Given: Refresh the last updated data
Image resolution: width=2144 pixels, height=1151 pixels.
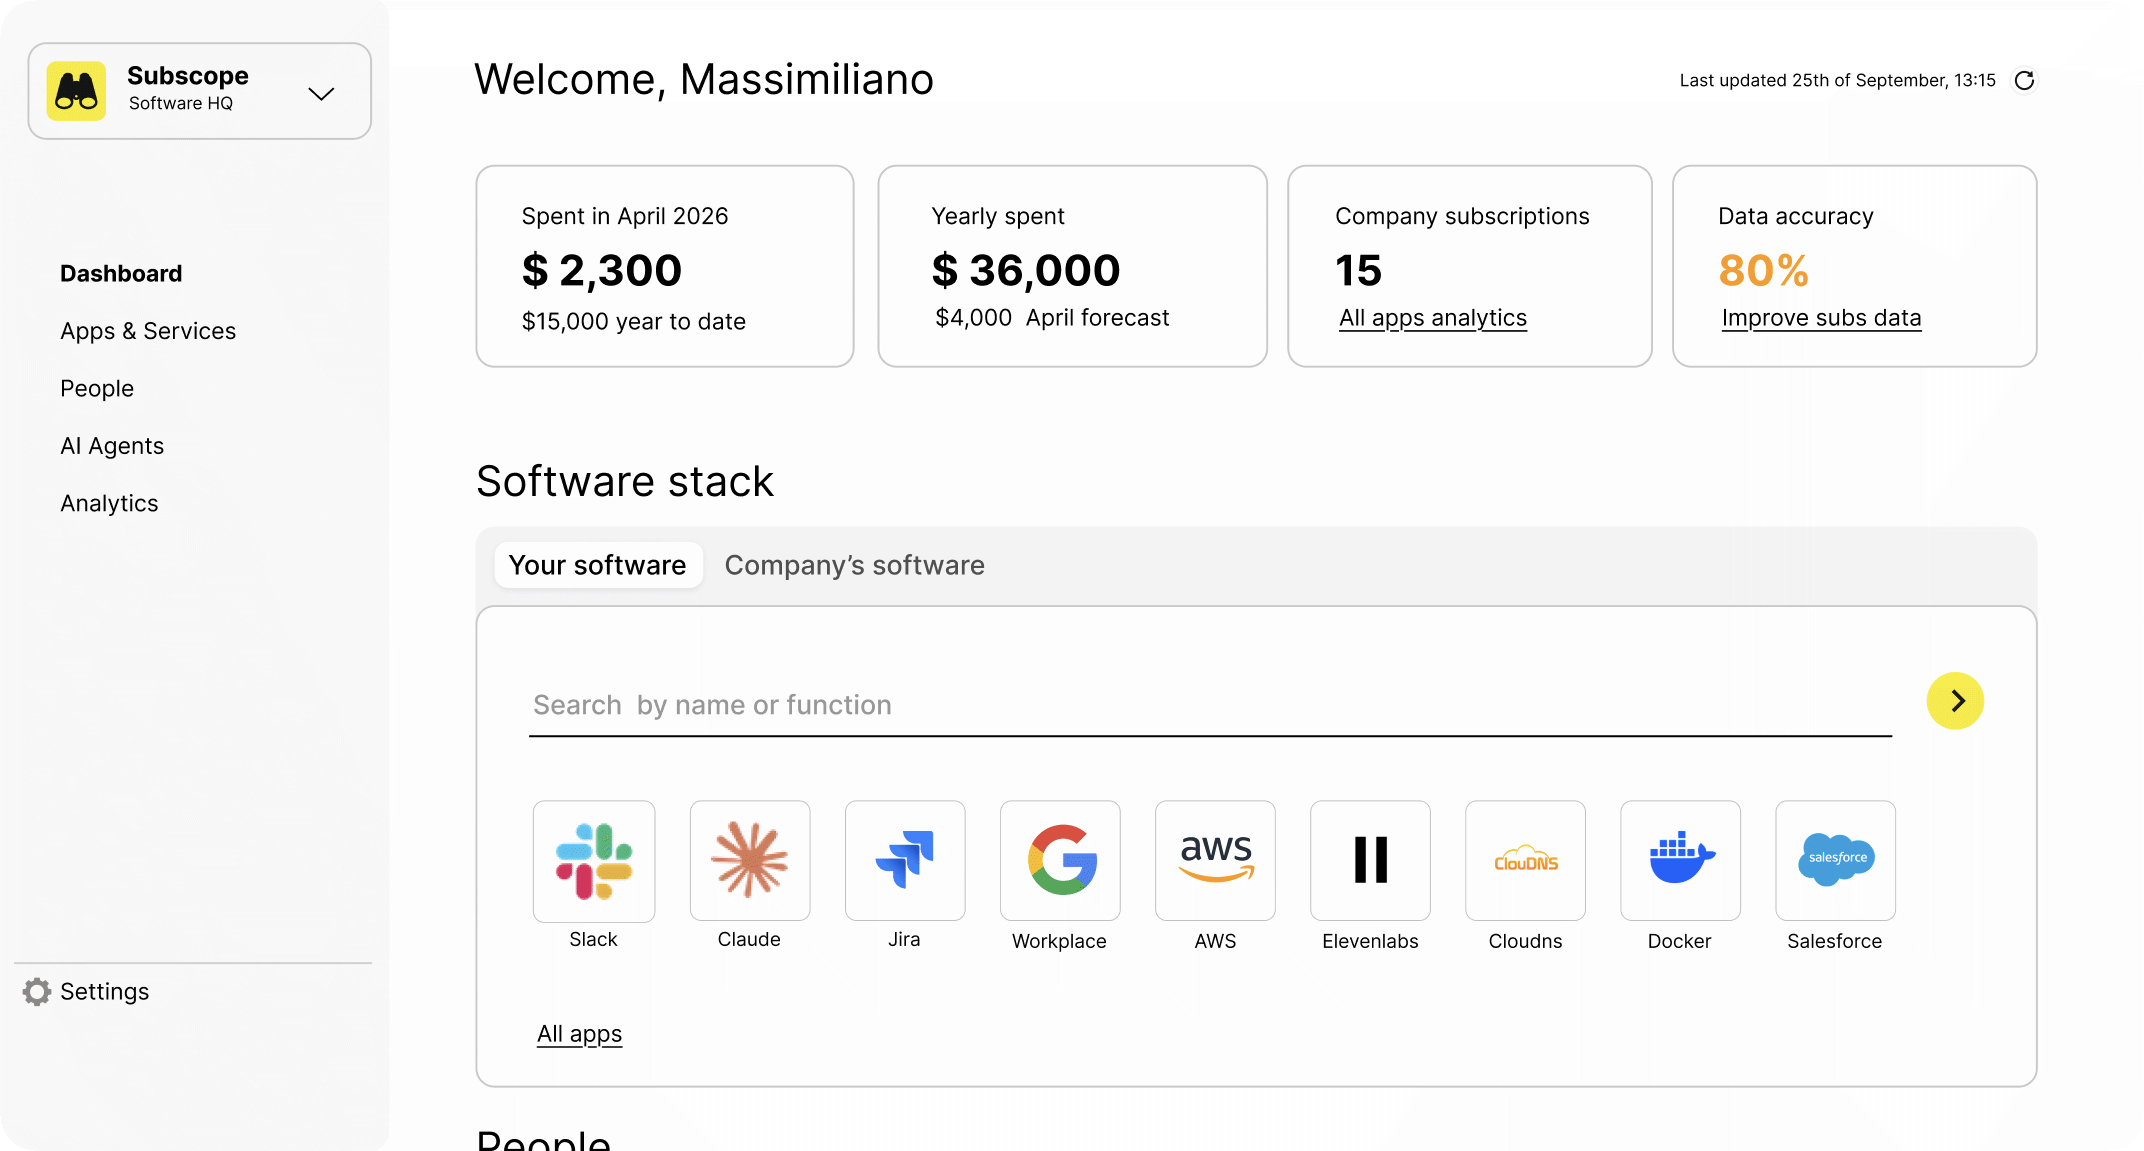Looking at the screenshot, I should [x=2024, y=80].
